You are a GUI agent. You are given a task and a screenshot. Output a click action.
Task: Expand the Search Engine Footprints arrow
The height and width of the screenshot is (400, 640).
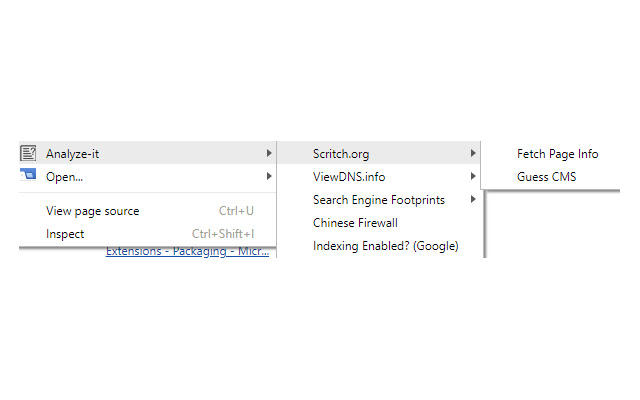(473, 200)
